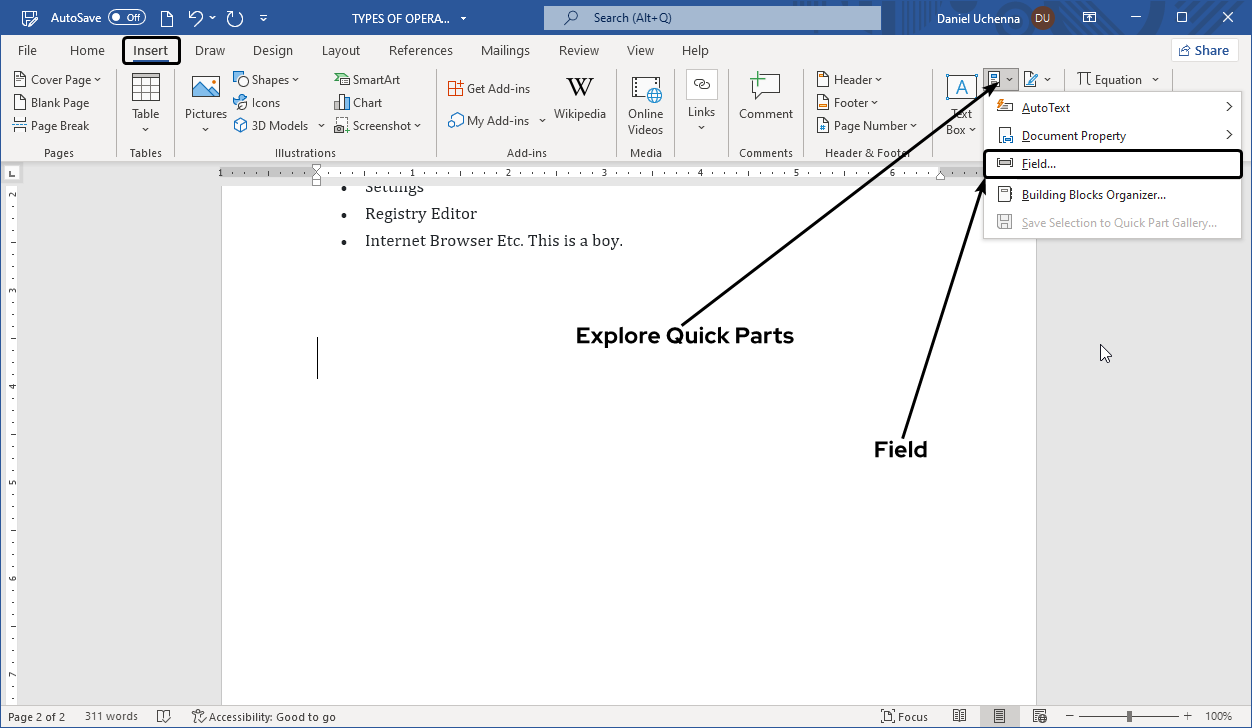This screenshot has height=728, width=1252.
Task: Insert a Page Break
Action: (52, 126)
